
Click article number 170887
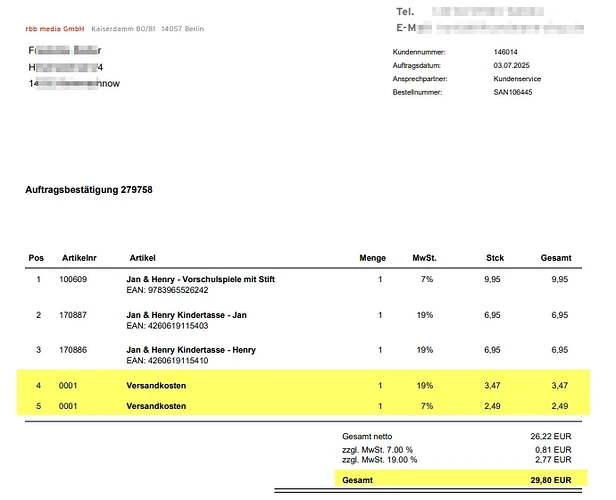(x=73, y=315)
